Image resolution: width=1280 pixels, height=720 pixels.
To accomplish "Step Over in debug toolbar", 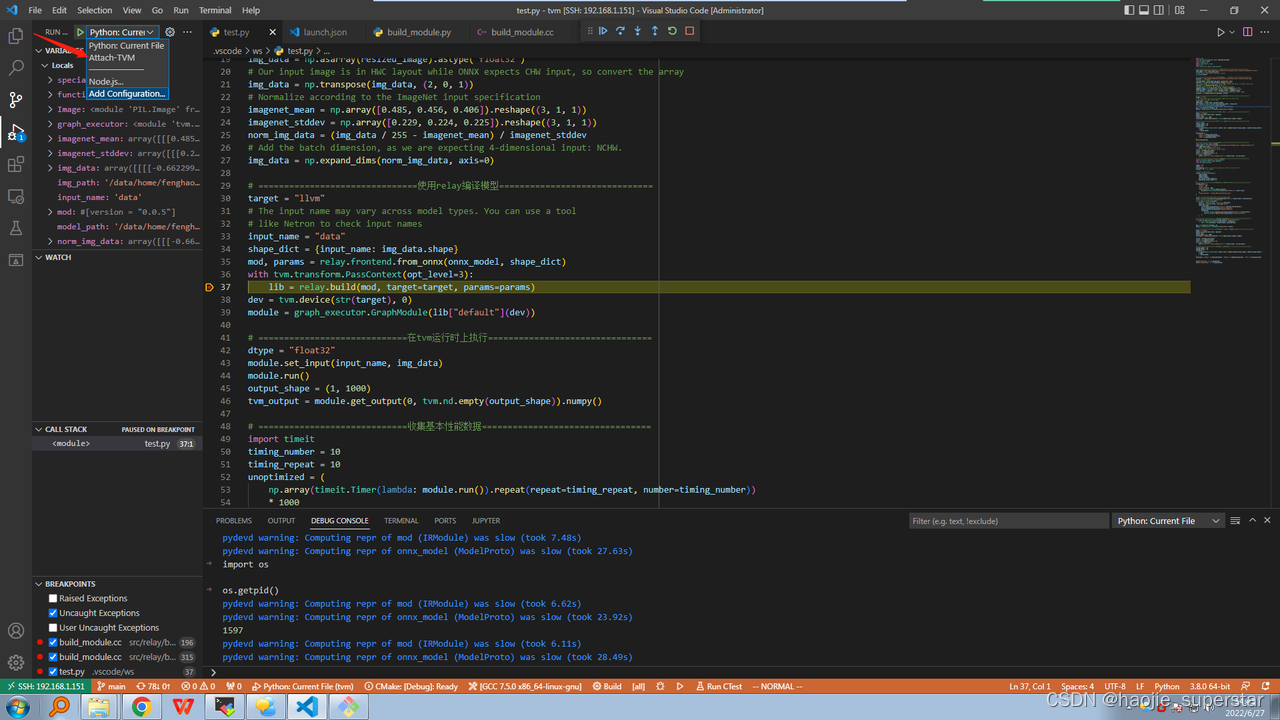I will pyautogui.click(x=620, y=31).
